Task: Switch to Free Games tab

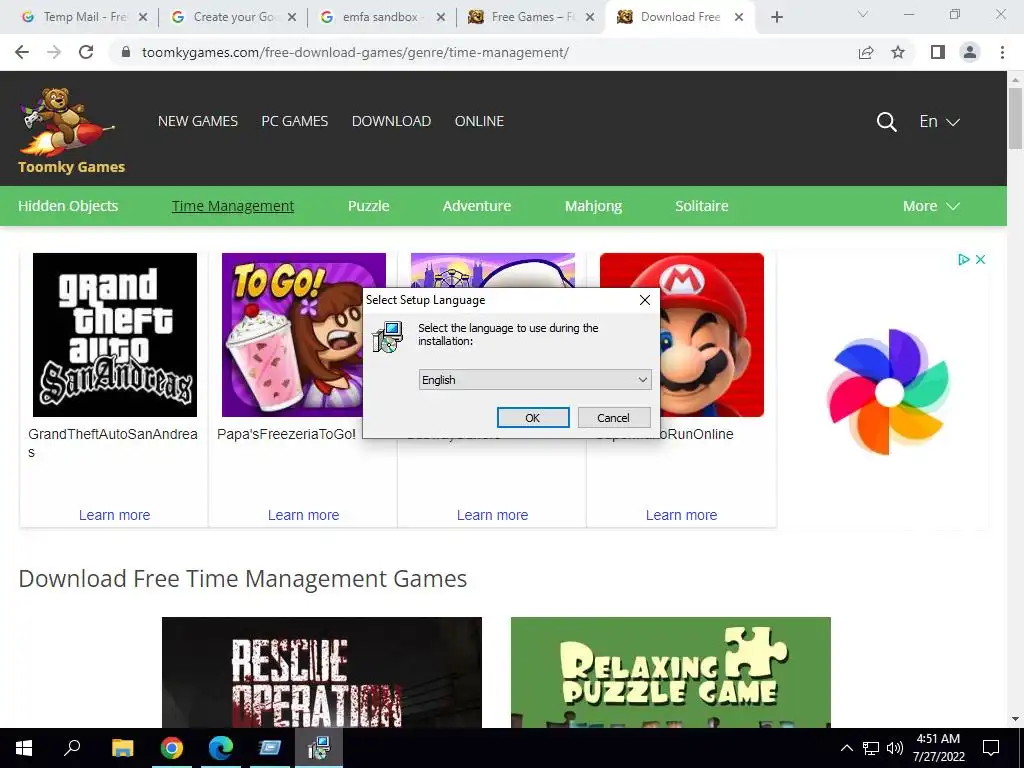Action: click(530, 17)
